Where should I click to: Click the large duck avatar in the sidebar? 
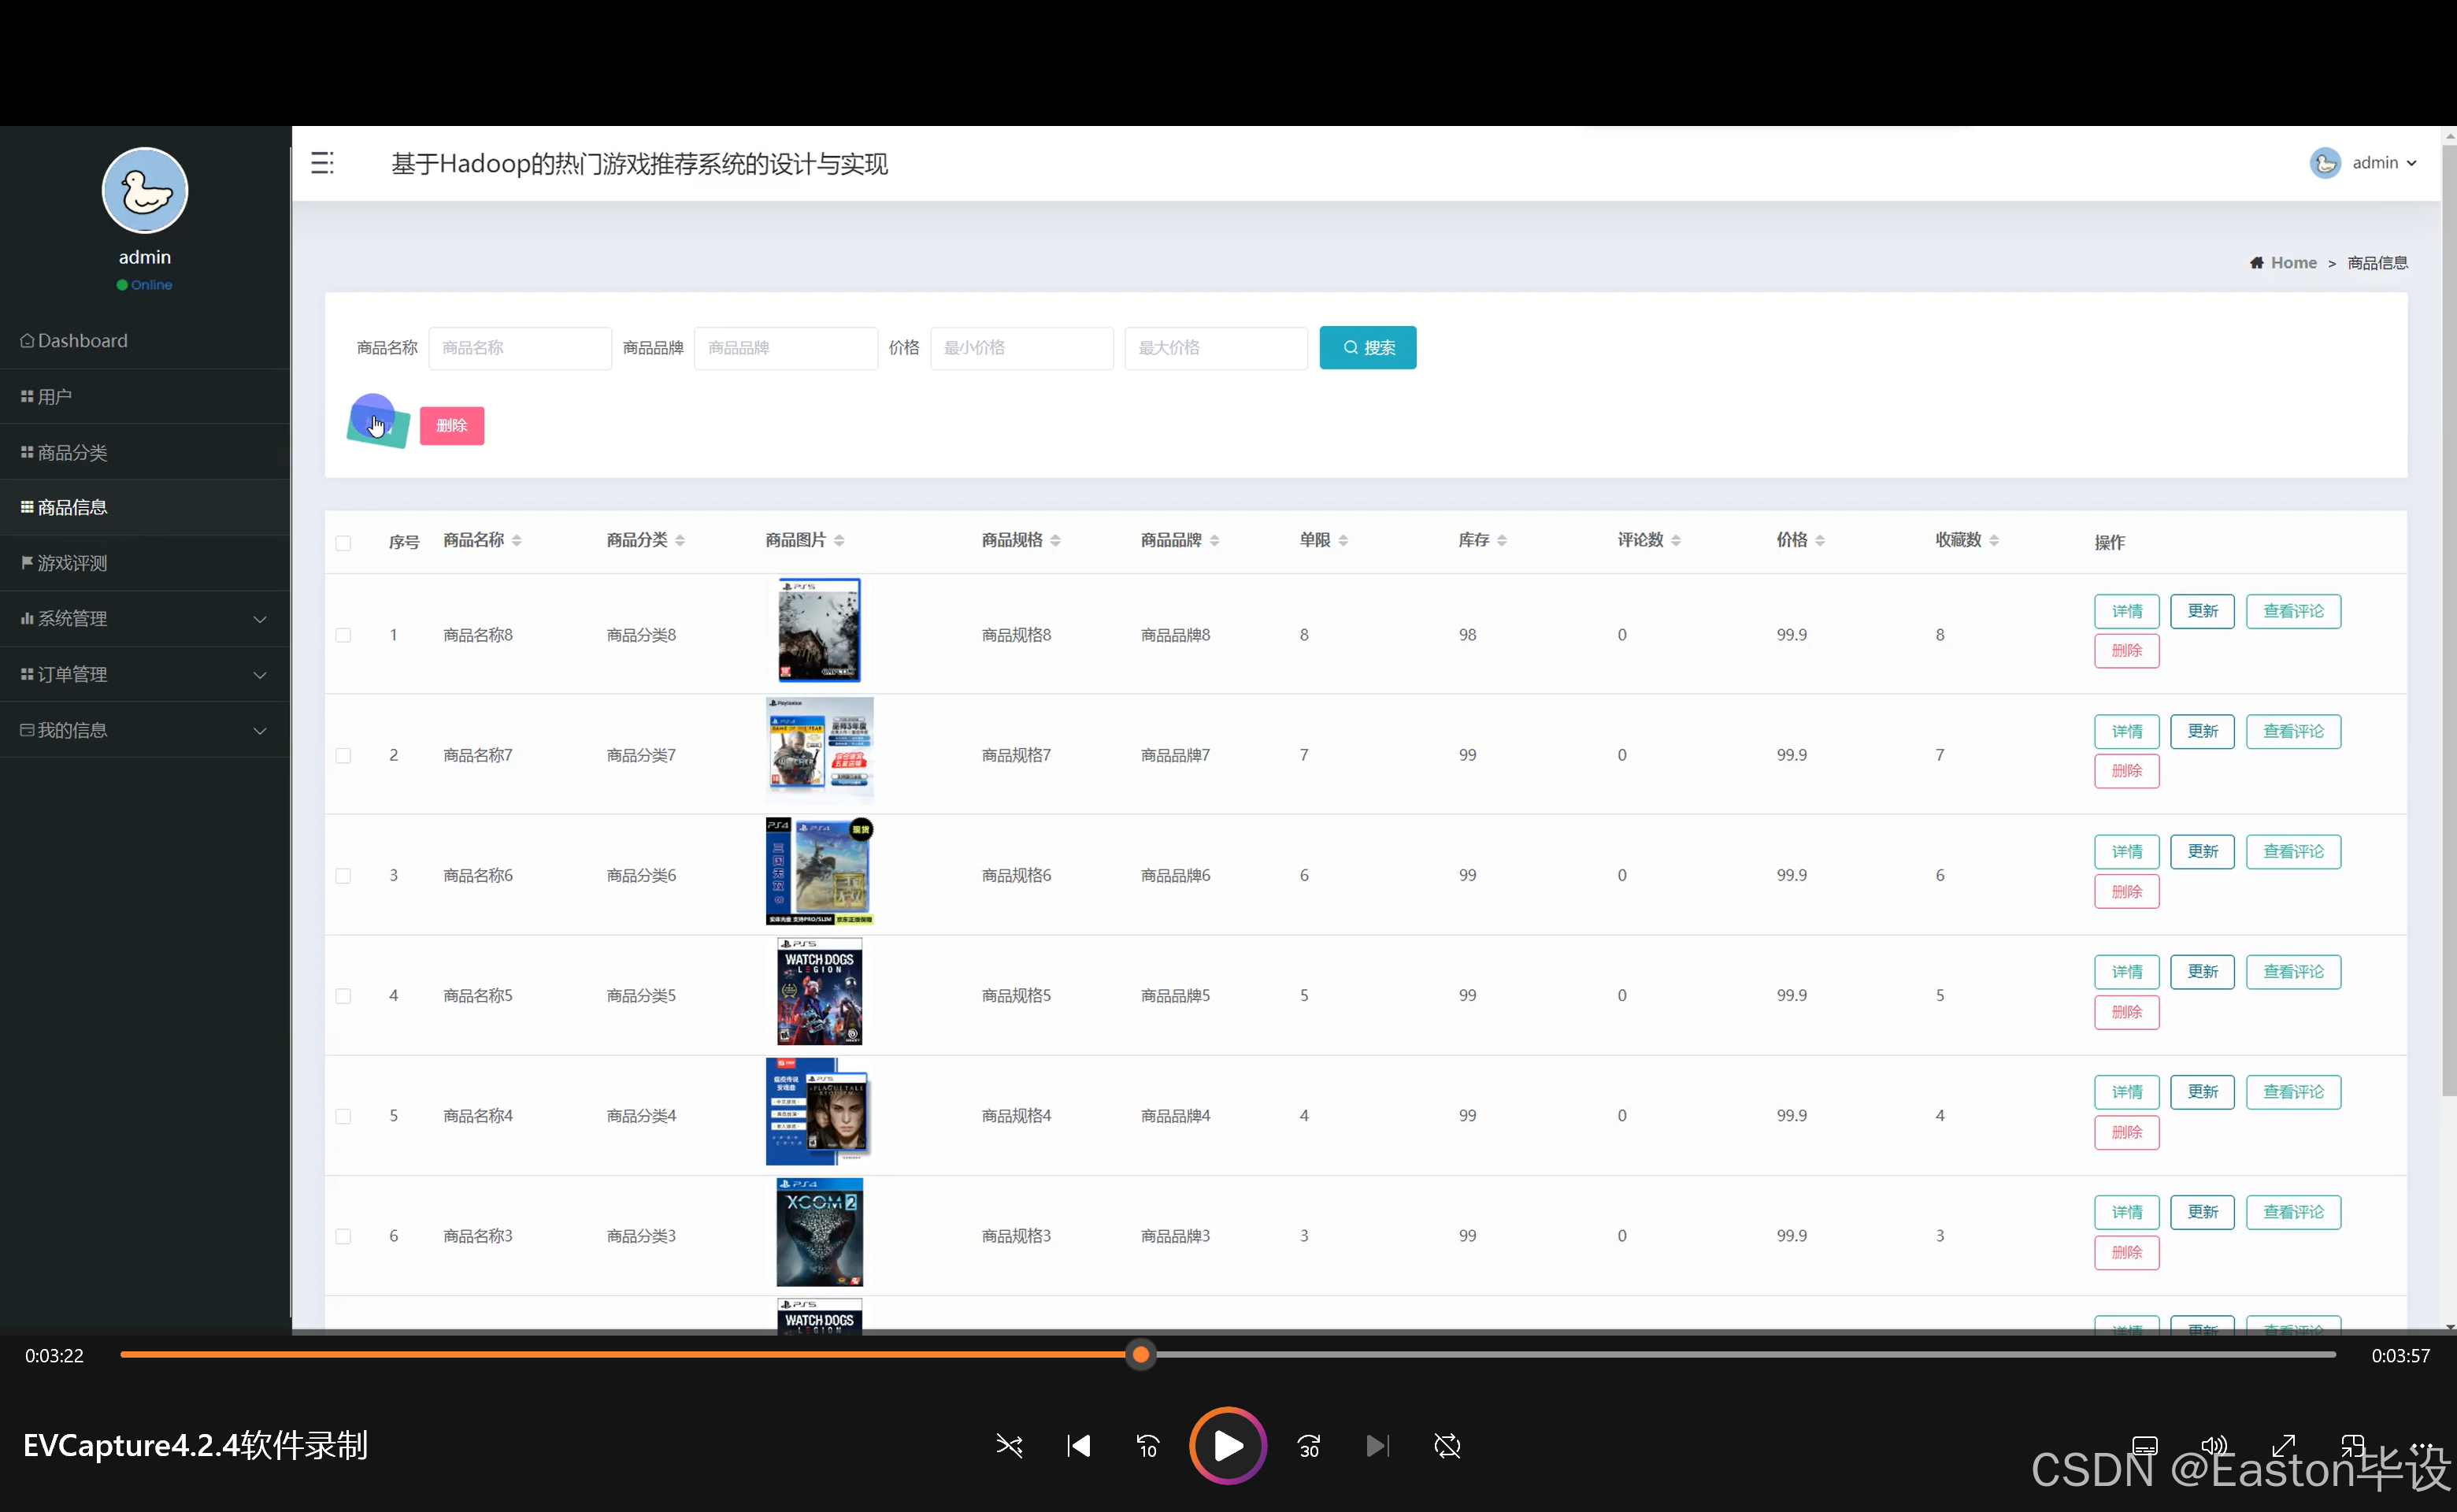pyautogui.click(x=145, y=190)
